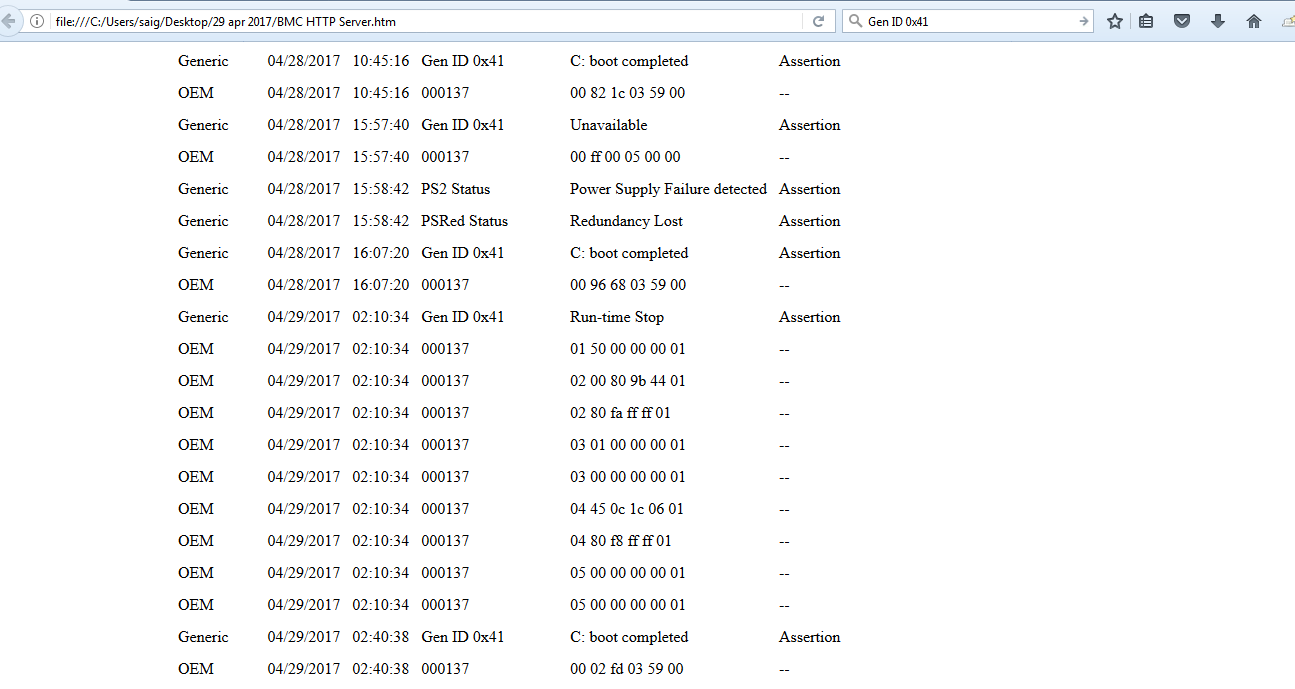Click the Run-time Stop event text
The width and height of the screenshot is (1295, 689).
616,316
